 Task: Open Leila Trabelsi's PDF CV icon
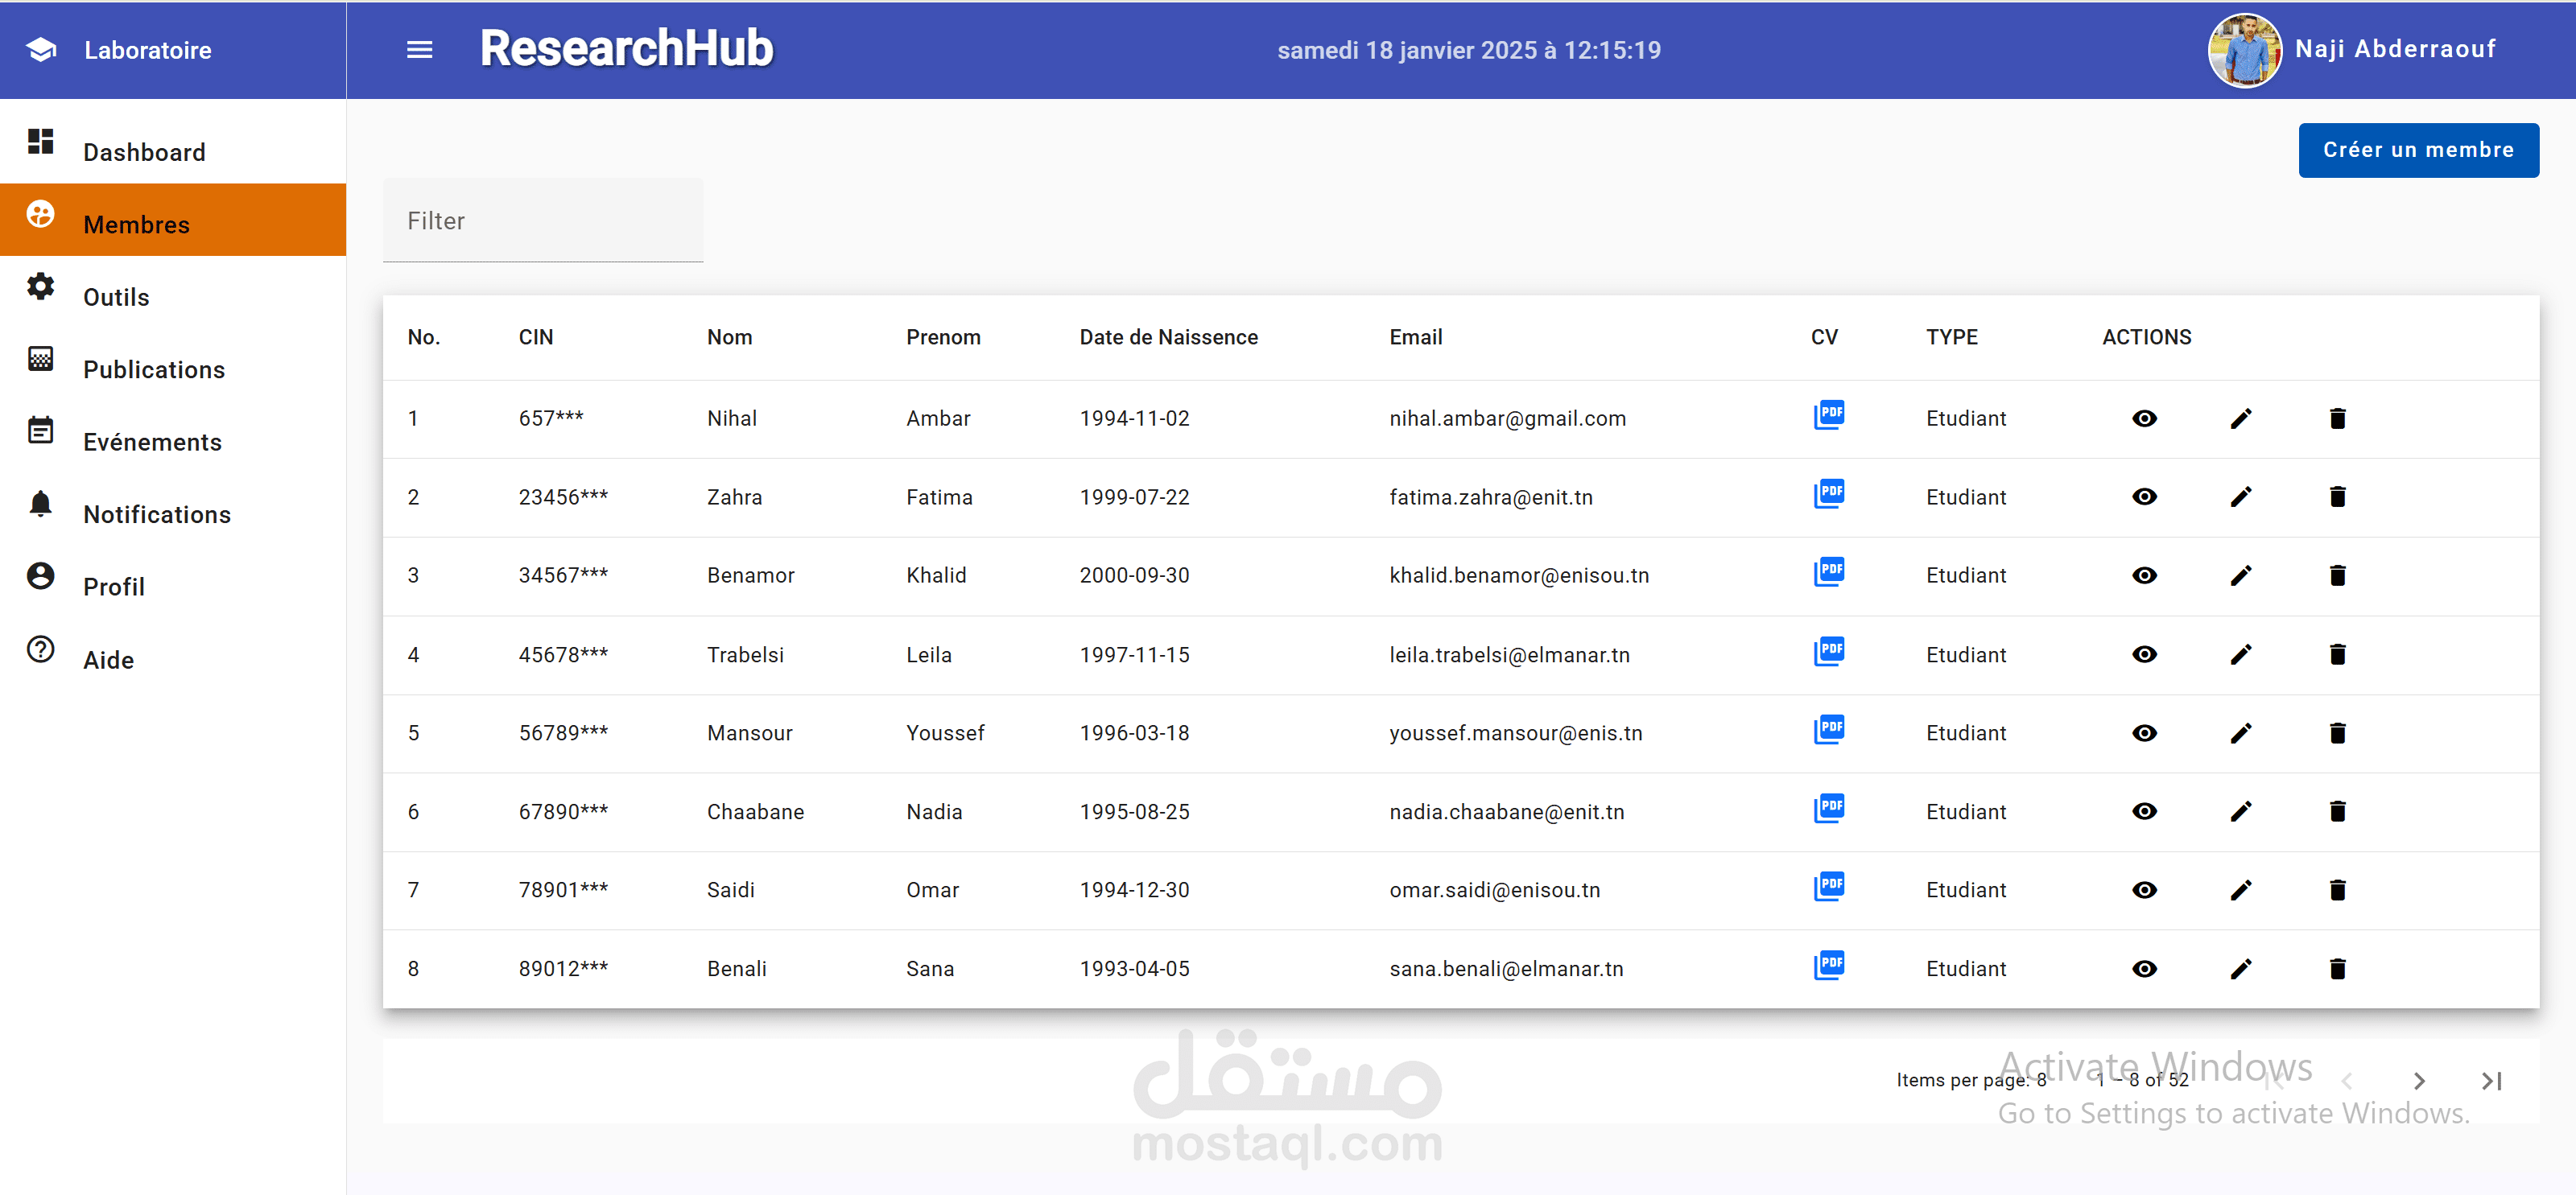point(1828,652)
